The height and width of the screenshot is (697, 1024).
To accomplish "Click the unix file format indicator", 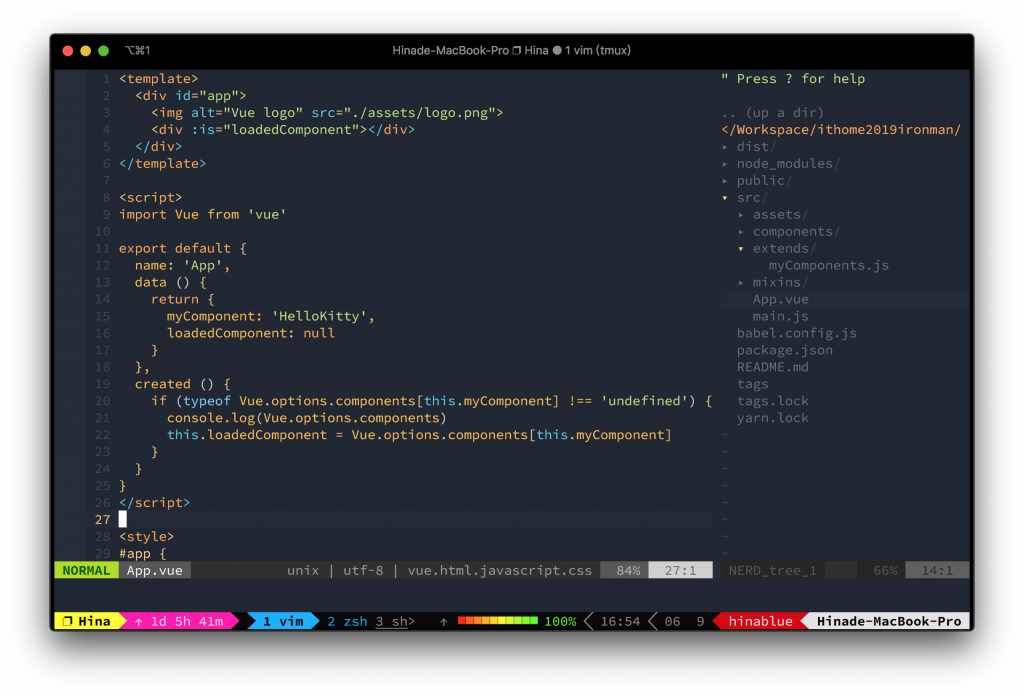I will click(303, 570).
